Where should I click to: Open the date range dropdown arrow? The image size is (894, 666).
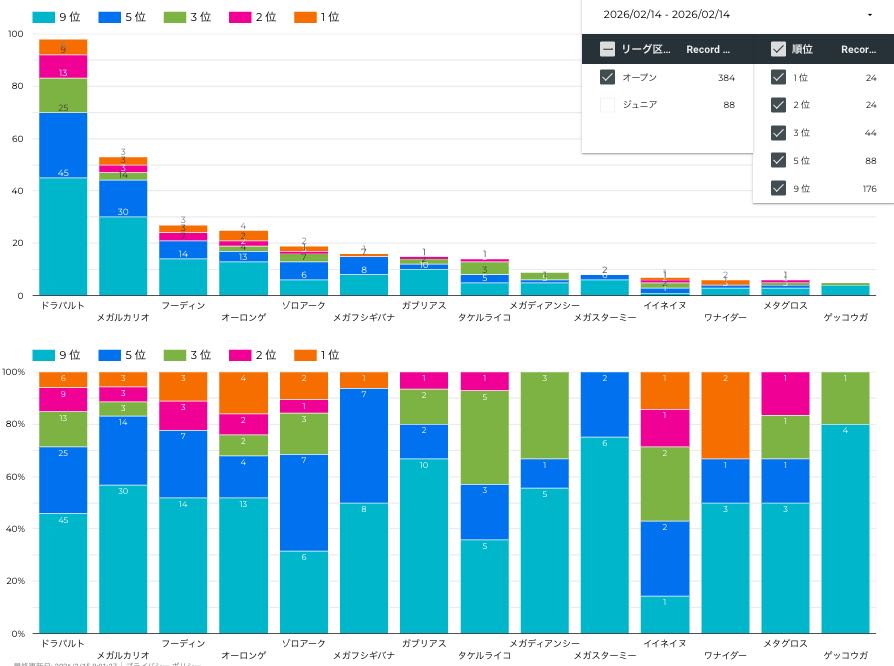tap(869, 15)
